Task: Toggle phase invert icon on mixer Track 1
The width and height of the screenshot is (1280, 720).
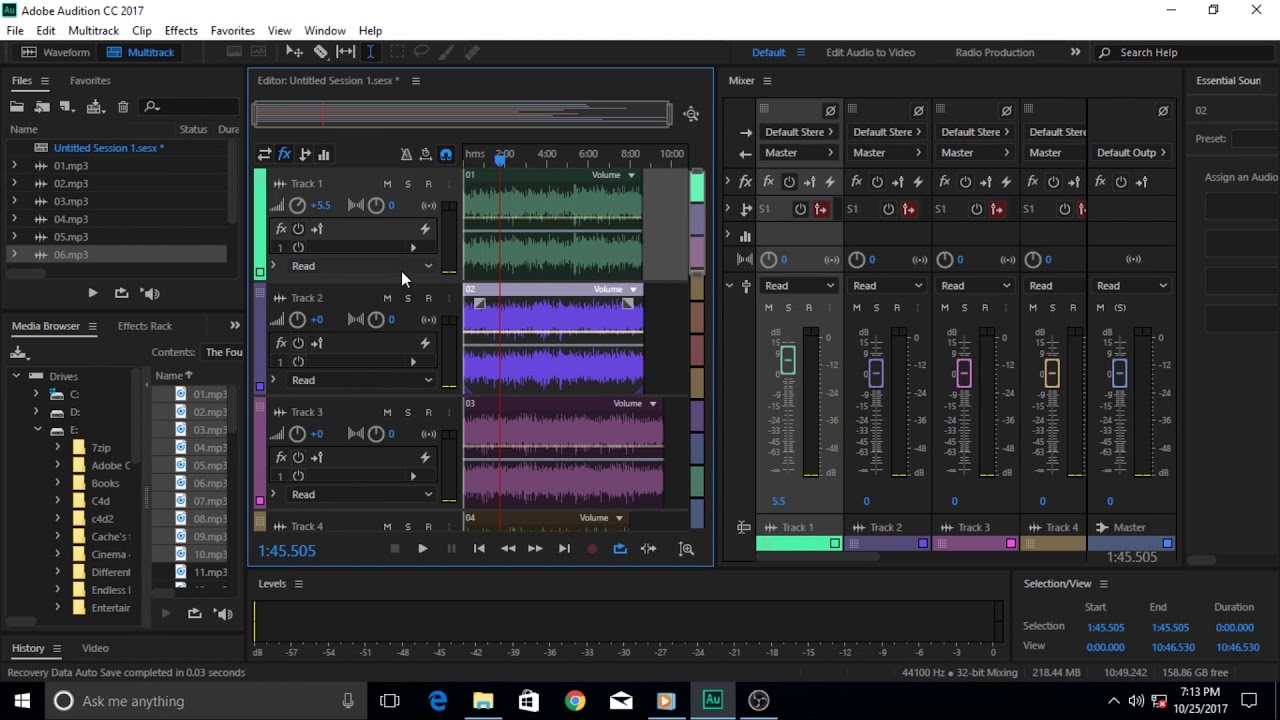Action: click(830, 111)
